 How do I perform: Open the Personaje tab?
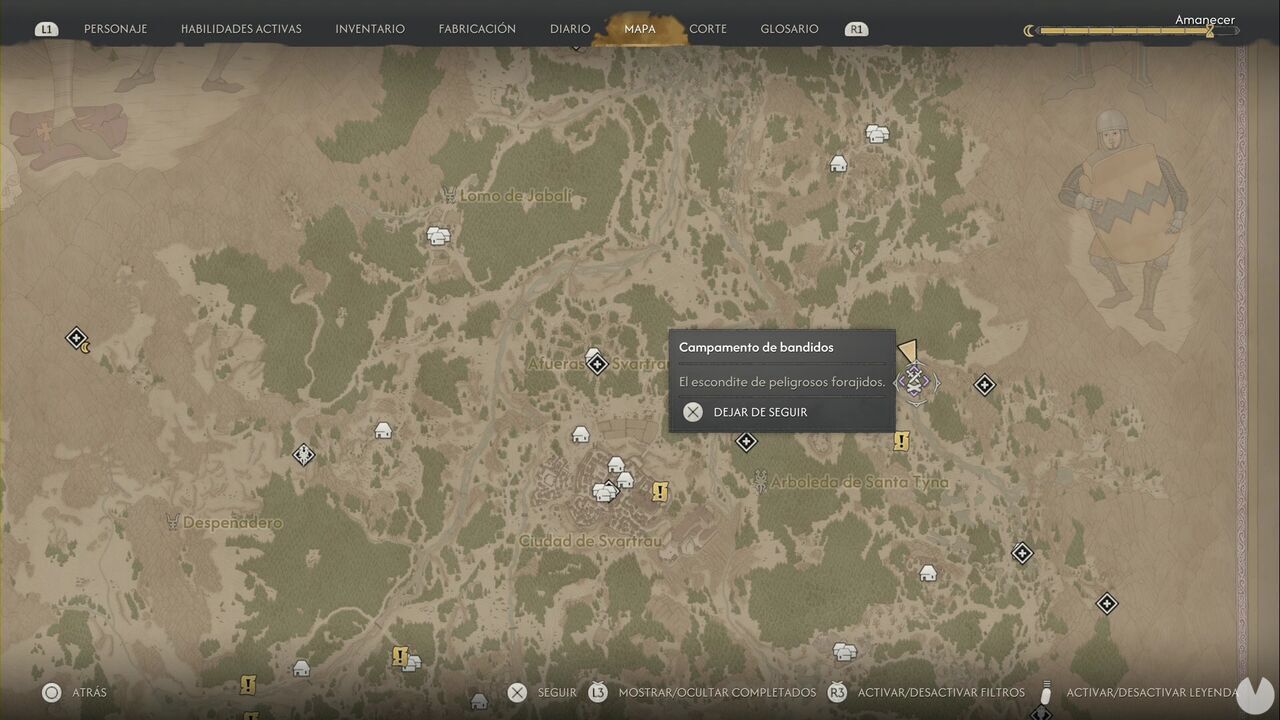(x=115, y=29)
